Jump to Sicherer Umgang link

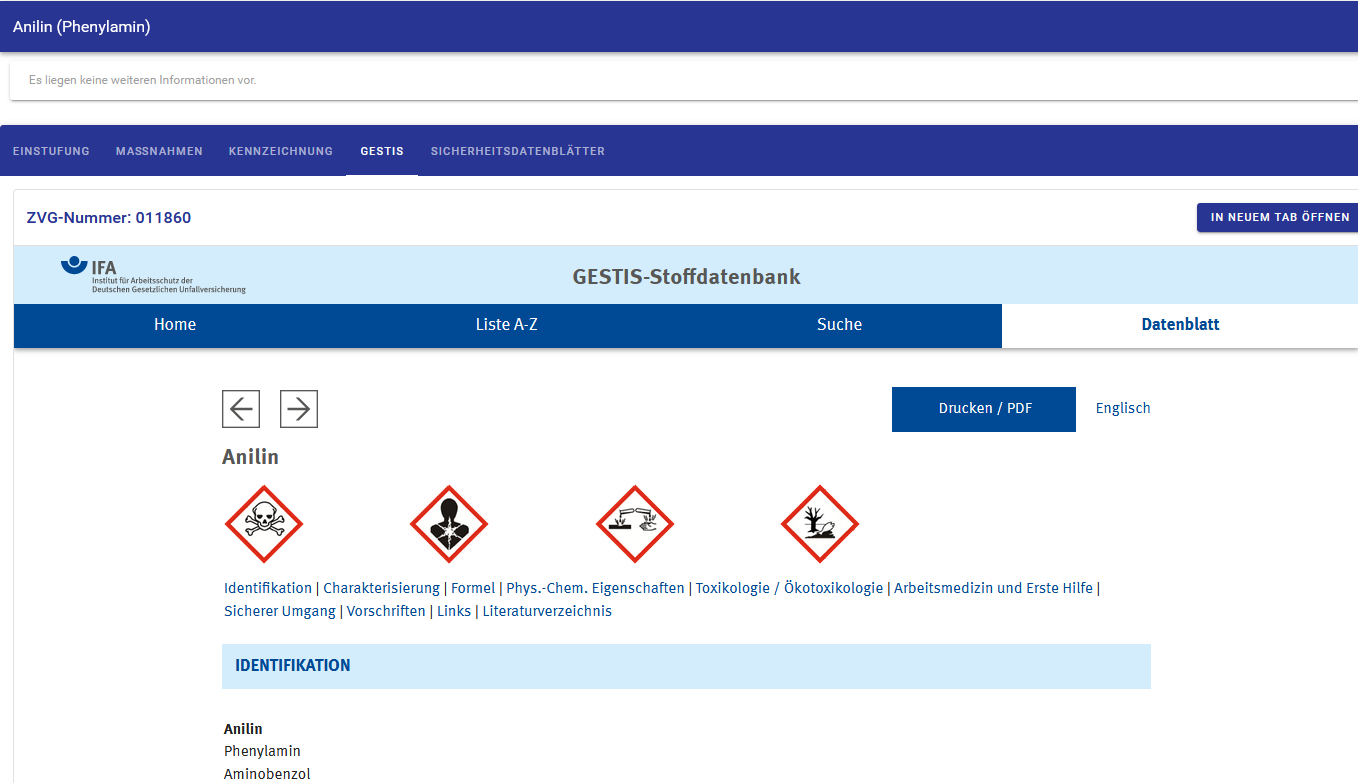click(x=280, y=611)
